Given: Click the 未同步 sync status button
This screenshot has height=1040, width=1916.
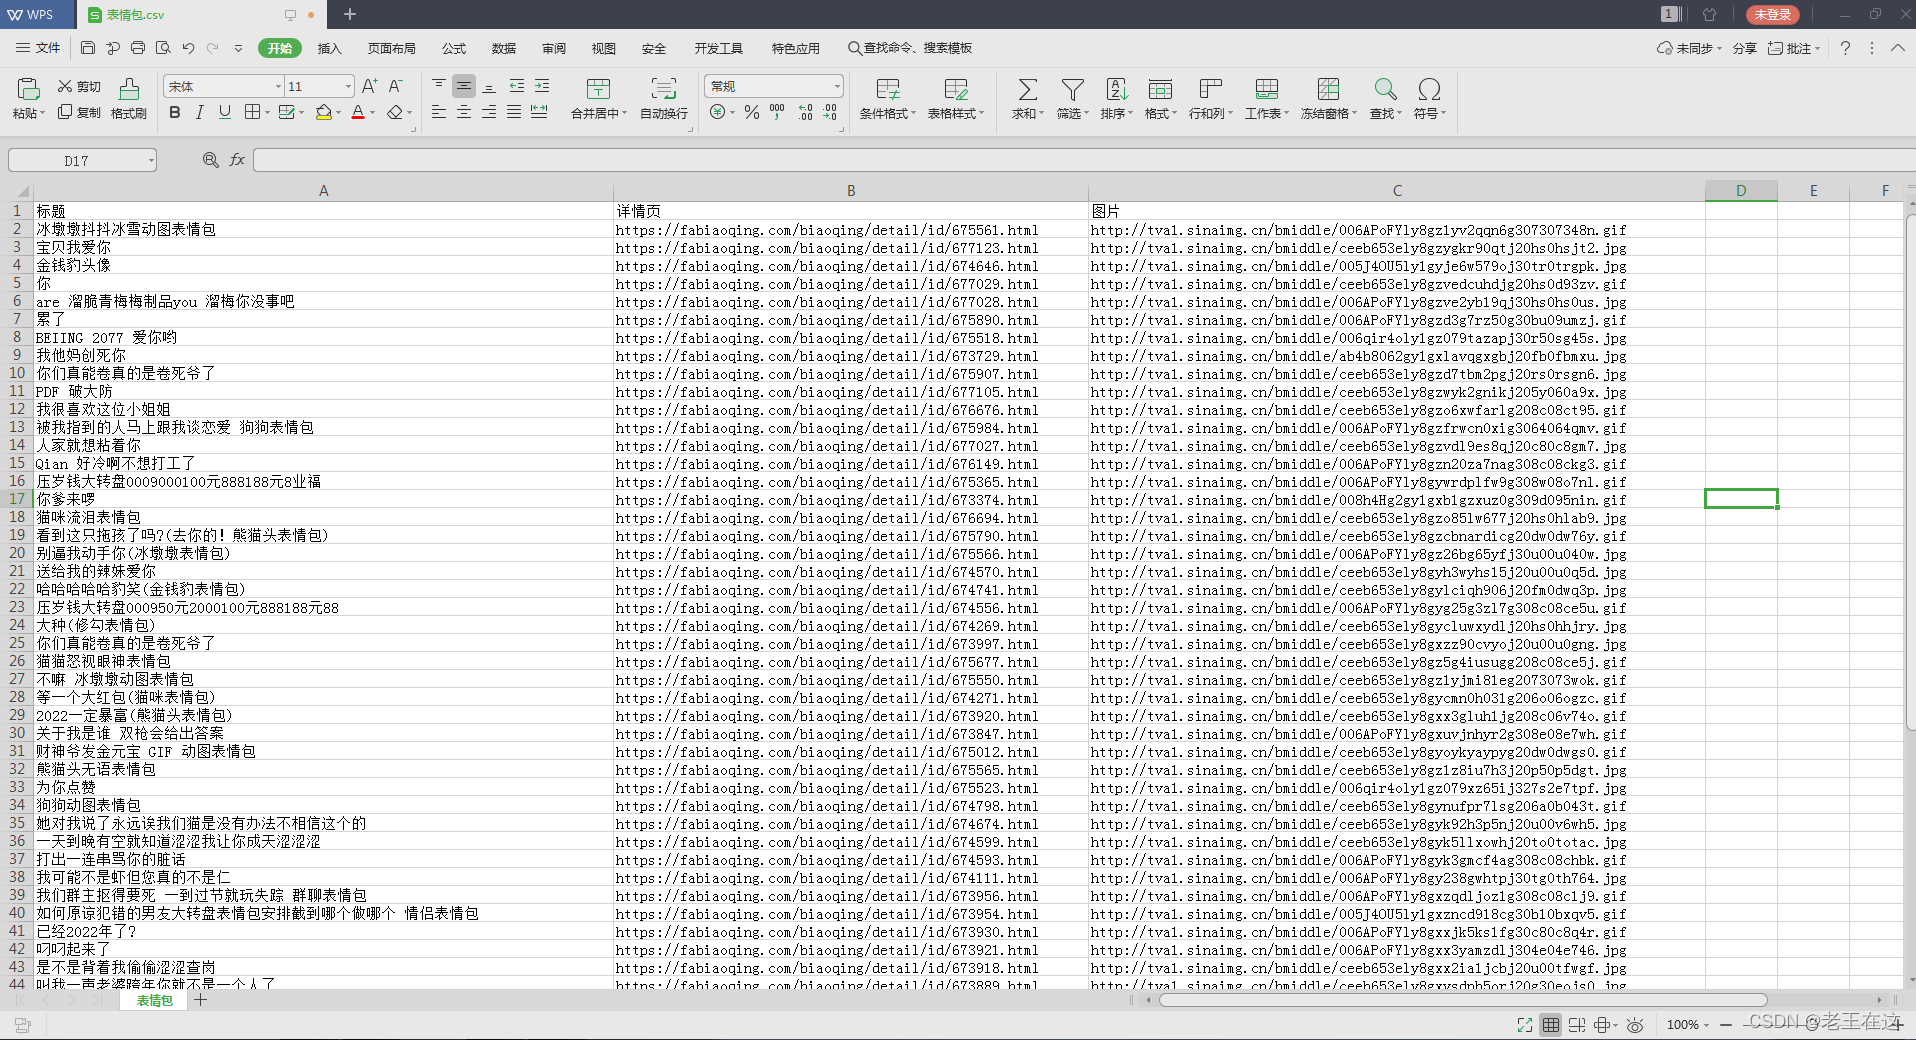Looking at the screenshot, I should click(x=1689, y=48).
